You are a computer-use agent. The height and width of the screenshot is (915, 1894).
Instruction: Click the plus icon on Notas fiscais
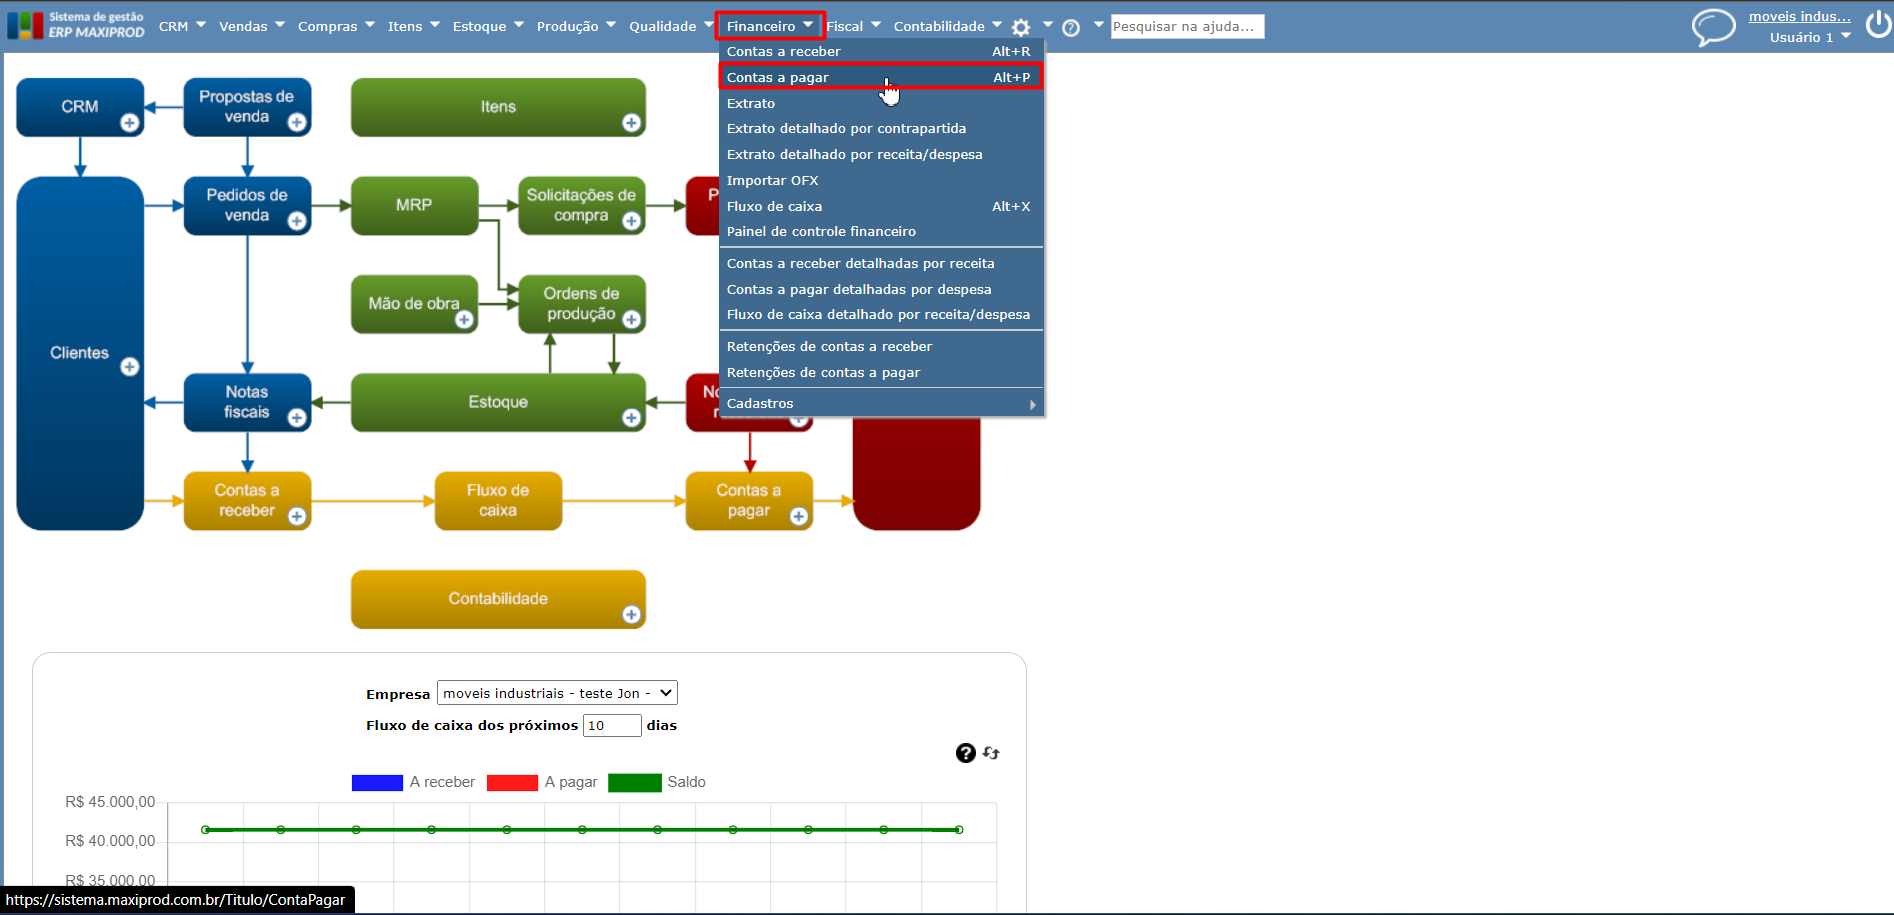(x=297, y=418)
